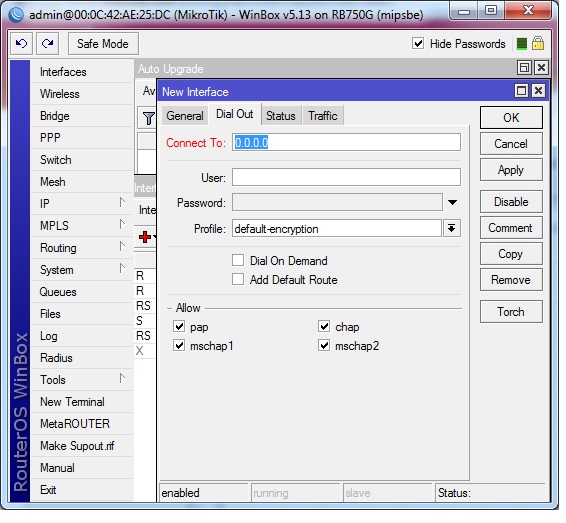Open the Files menu

(x=82, y=314)
